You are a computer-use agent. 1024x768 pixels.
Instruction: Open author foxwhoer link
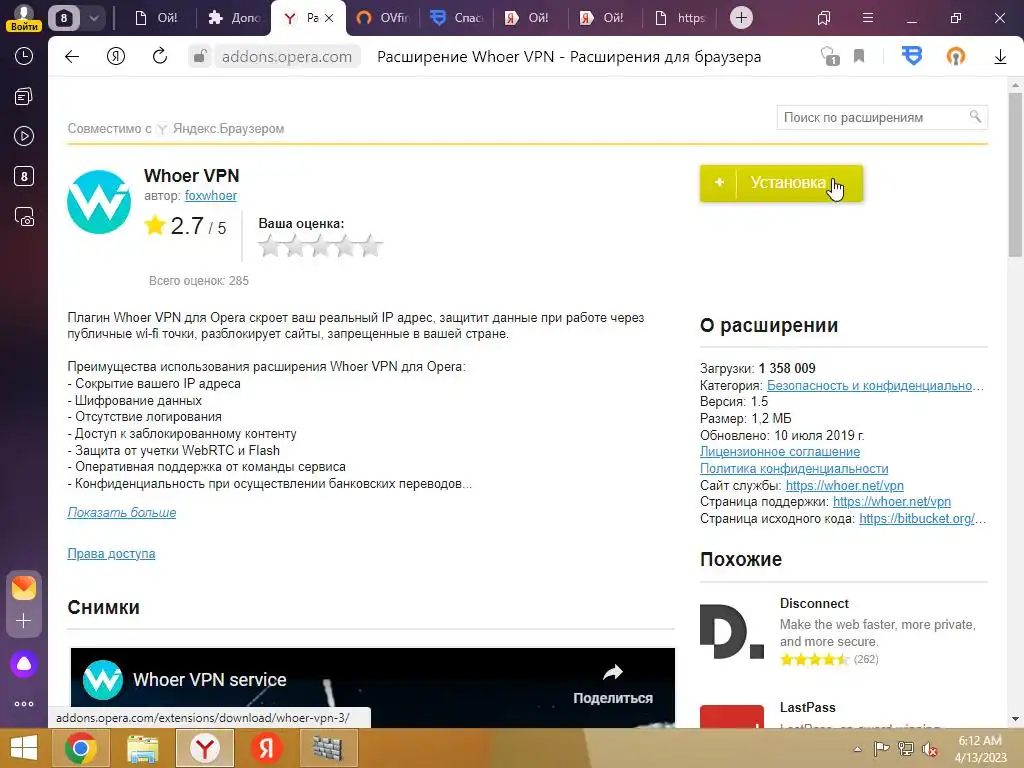[x=210, y=196]
